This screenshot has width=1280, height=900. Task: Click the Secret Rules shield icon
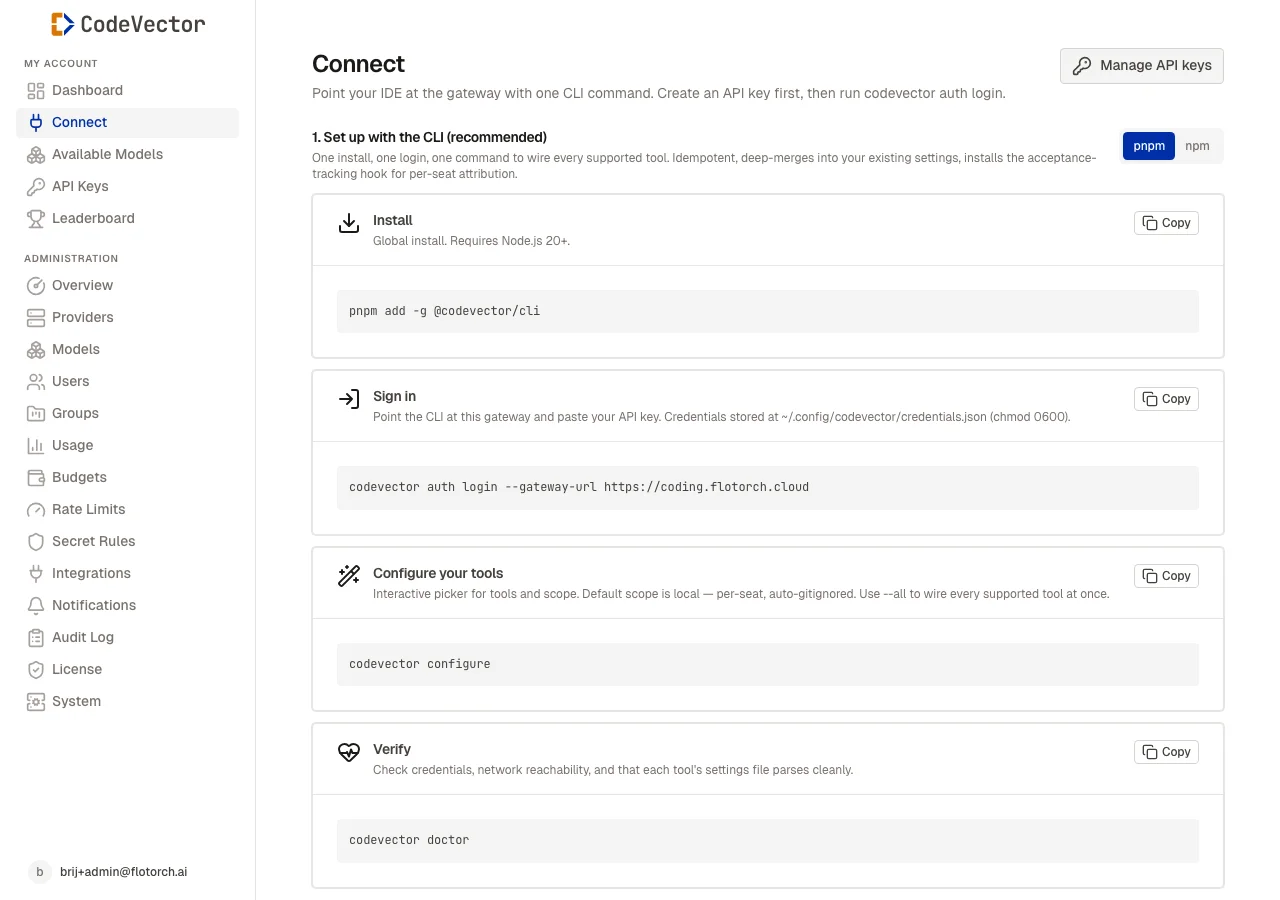[36, 542]
